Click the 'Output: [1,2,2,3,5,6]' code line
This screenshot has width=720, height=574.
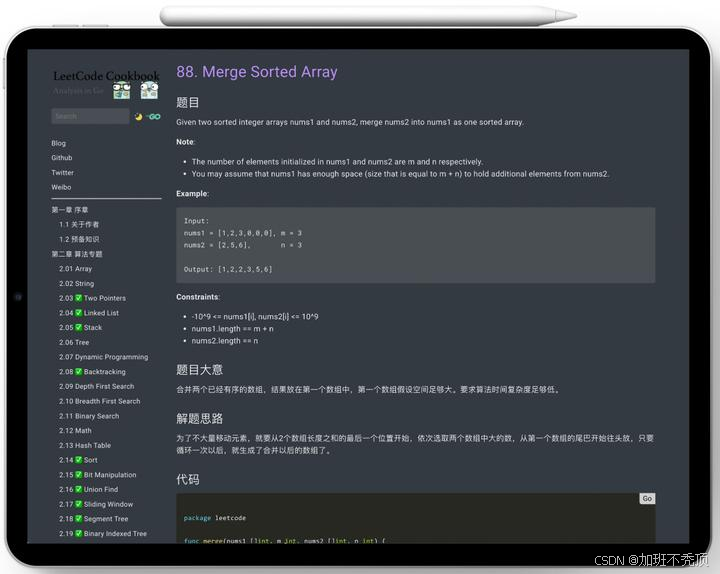tap(228, 270)
